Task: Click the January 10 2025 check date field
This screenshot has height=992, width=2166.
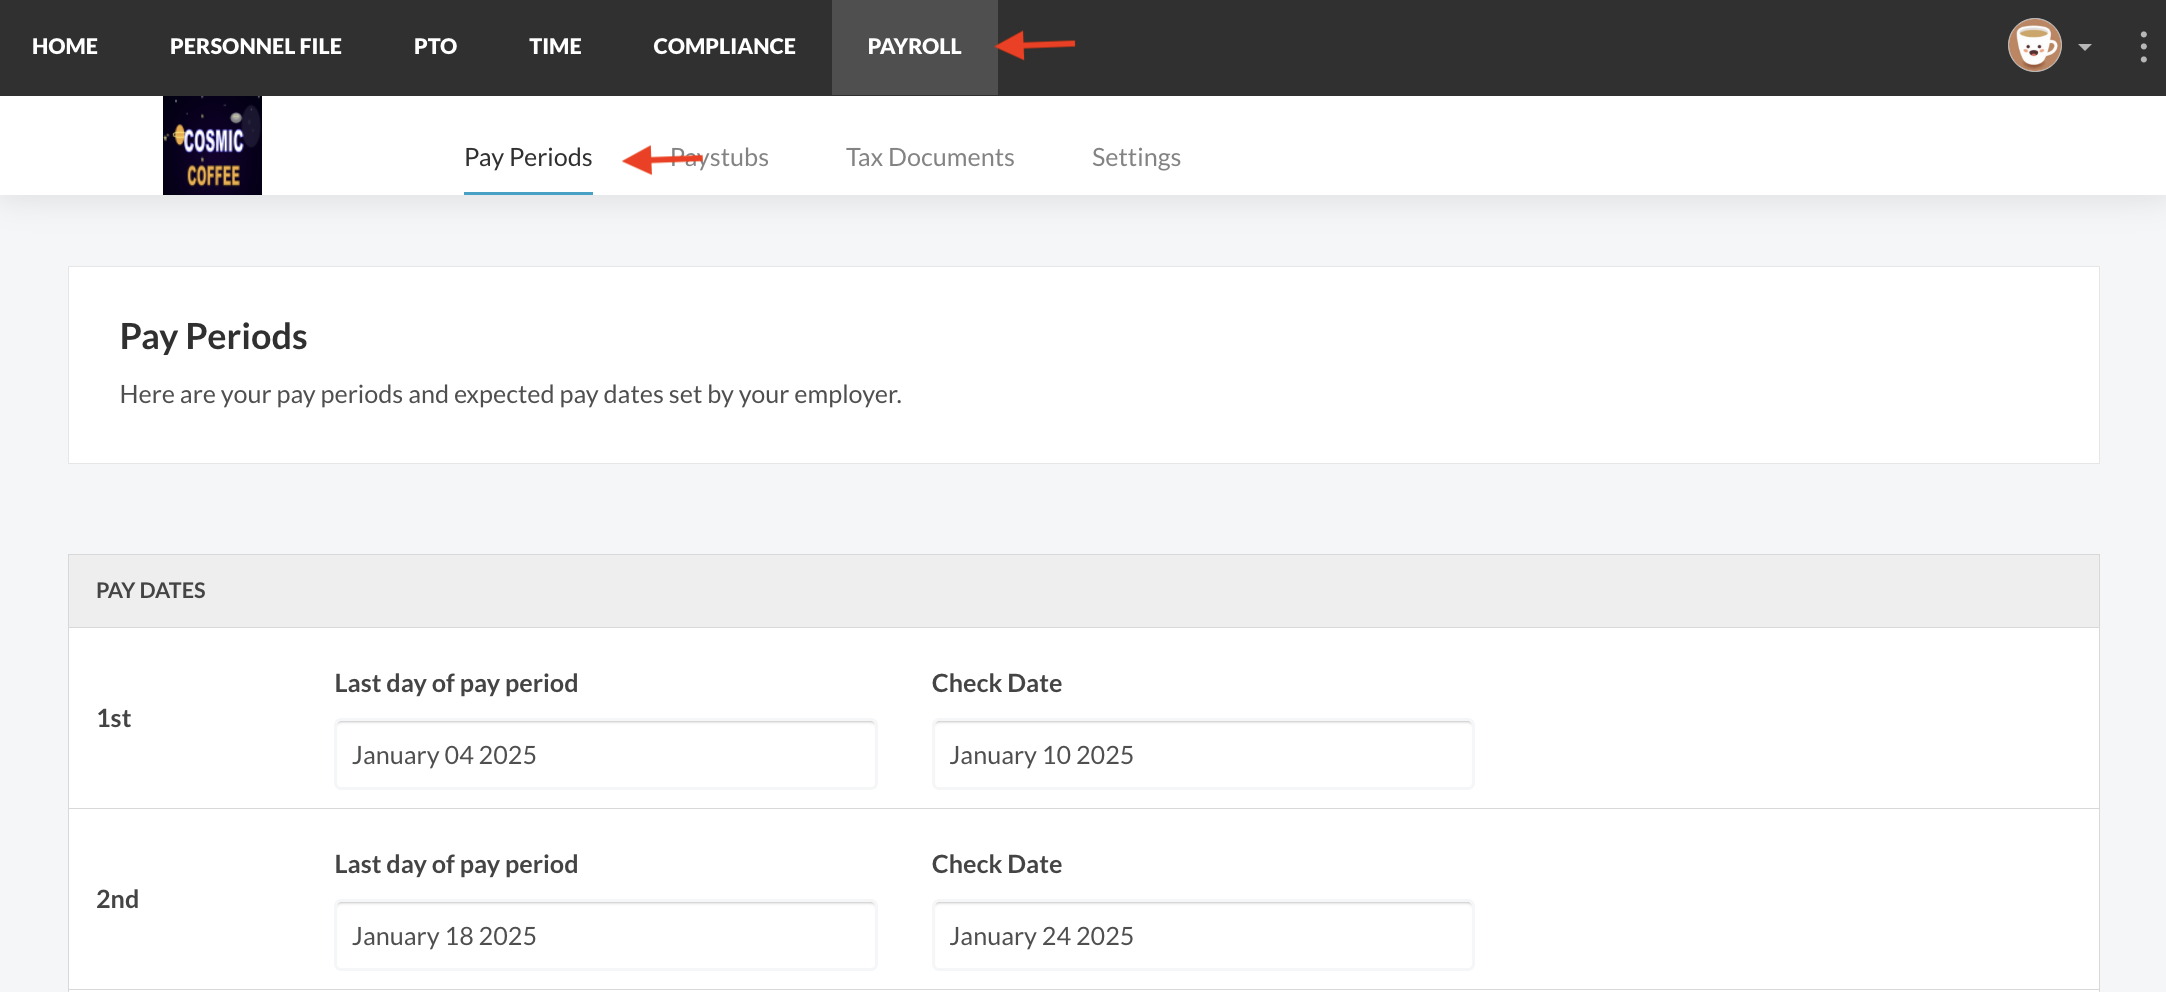Action: tap(1202, 755)
